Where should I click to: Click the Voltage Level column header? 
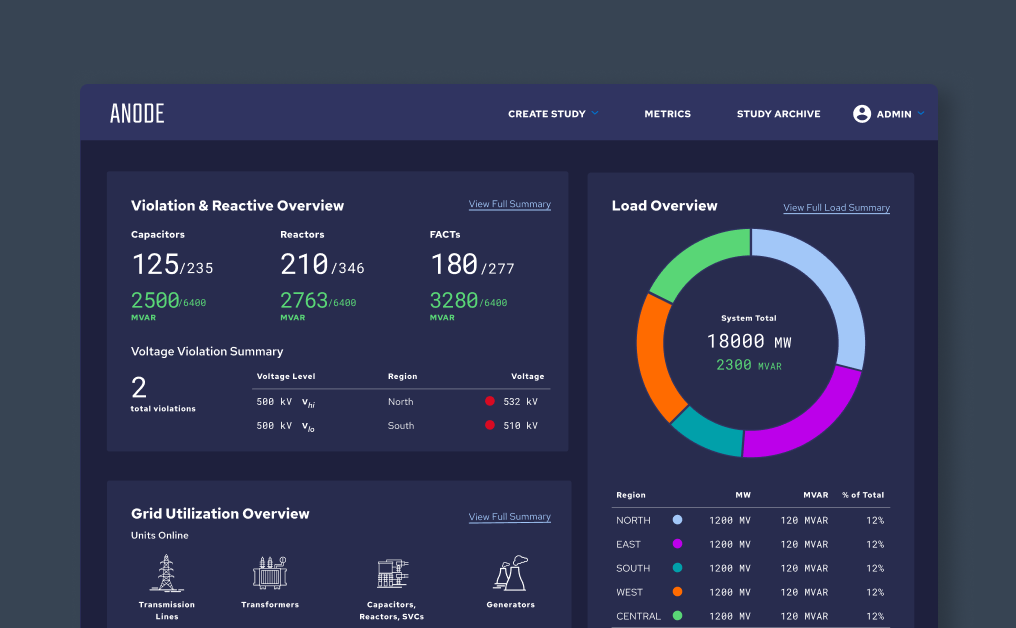(x=286, y=377)
